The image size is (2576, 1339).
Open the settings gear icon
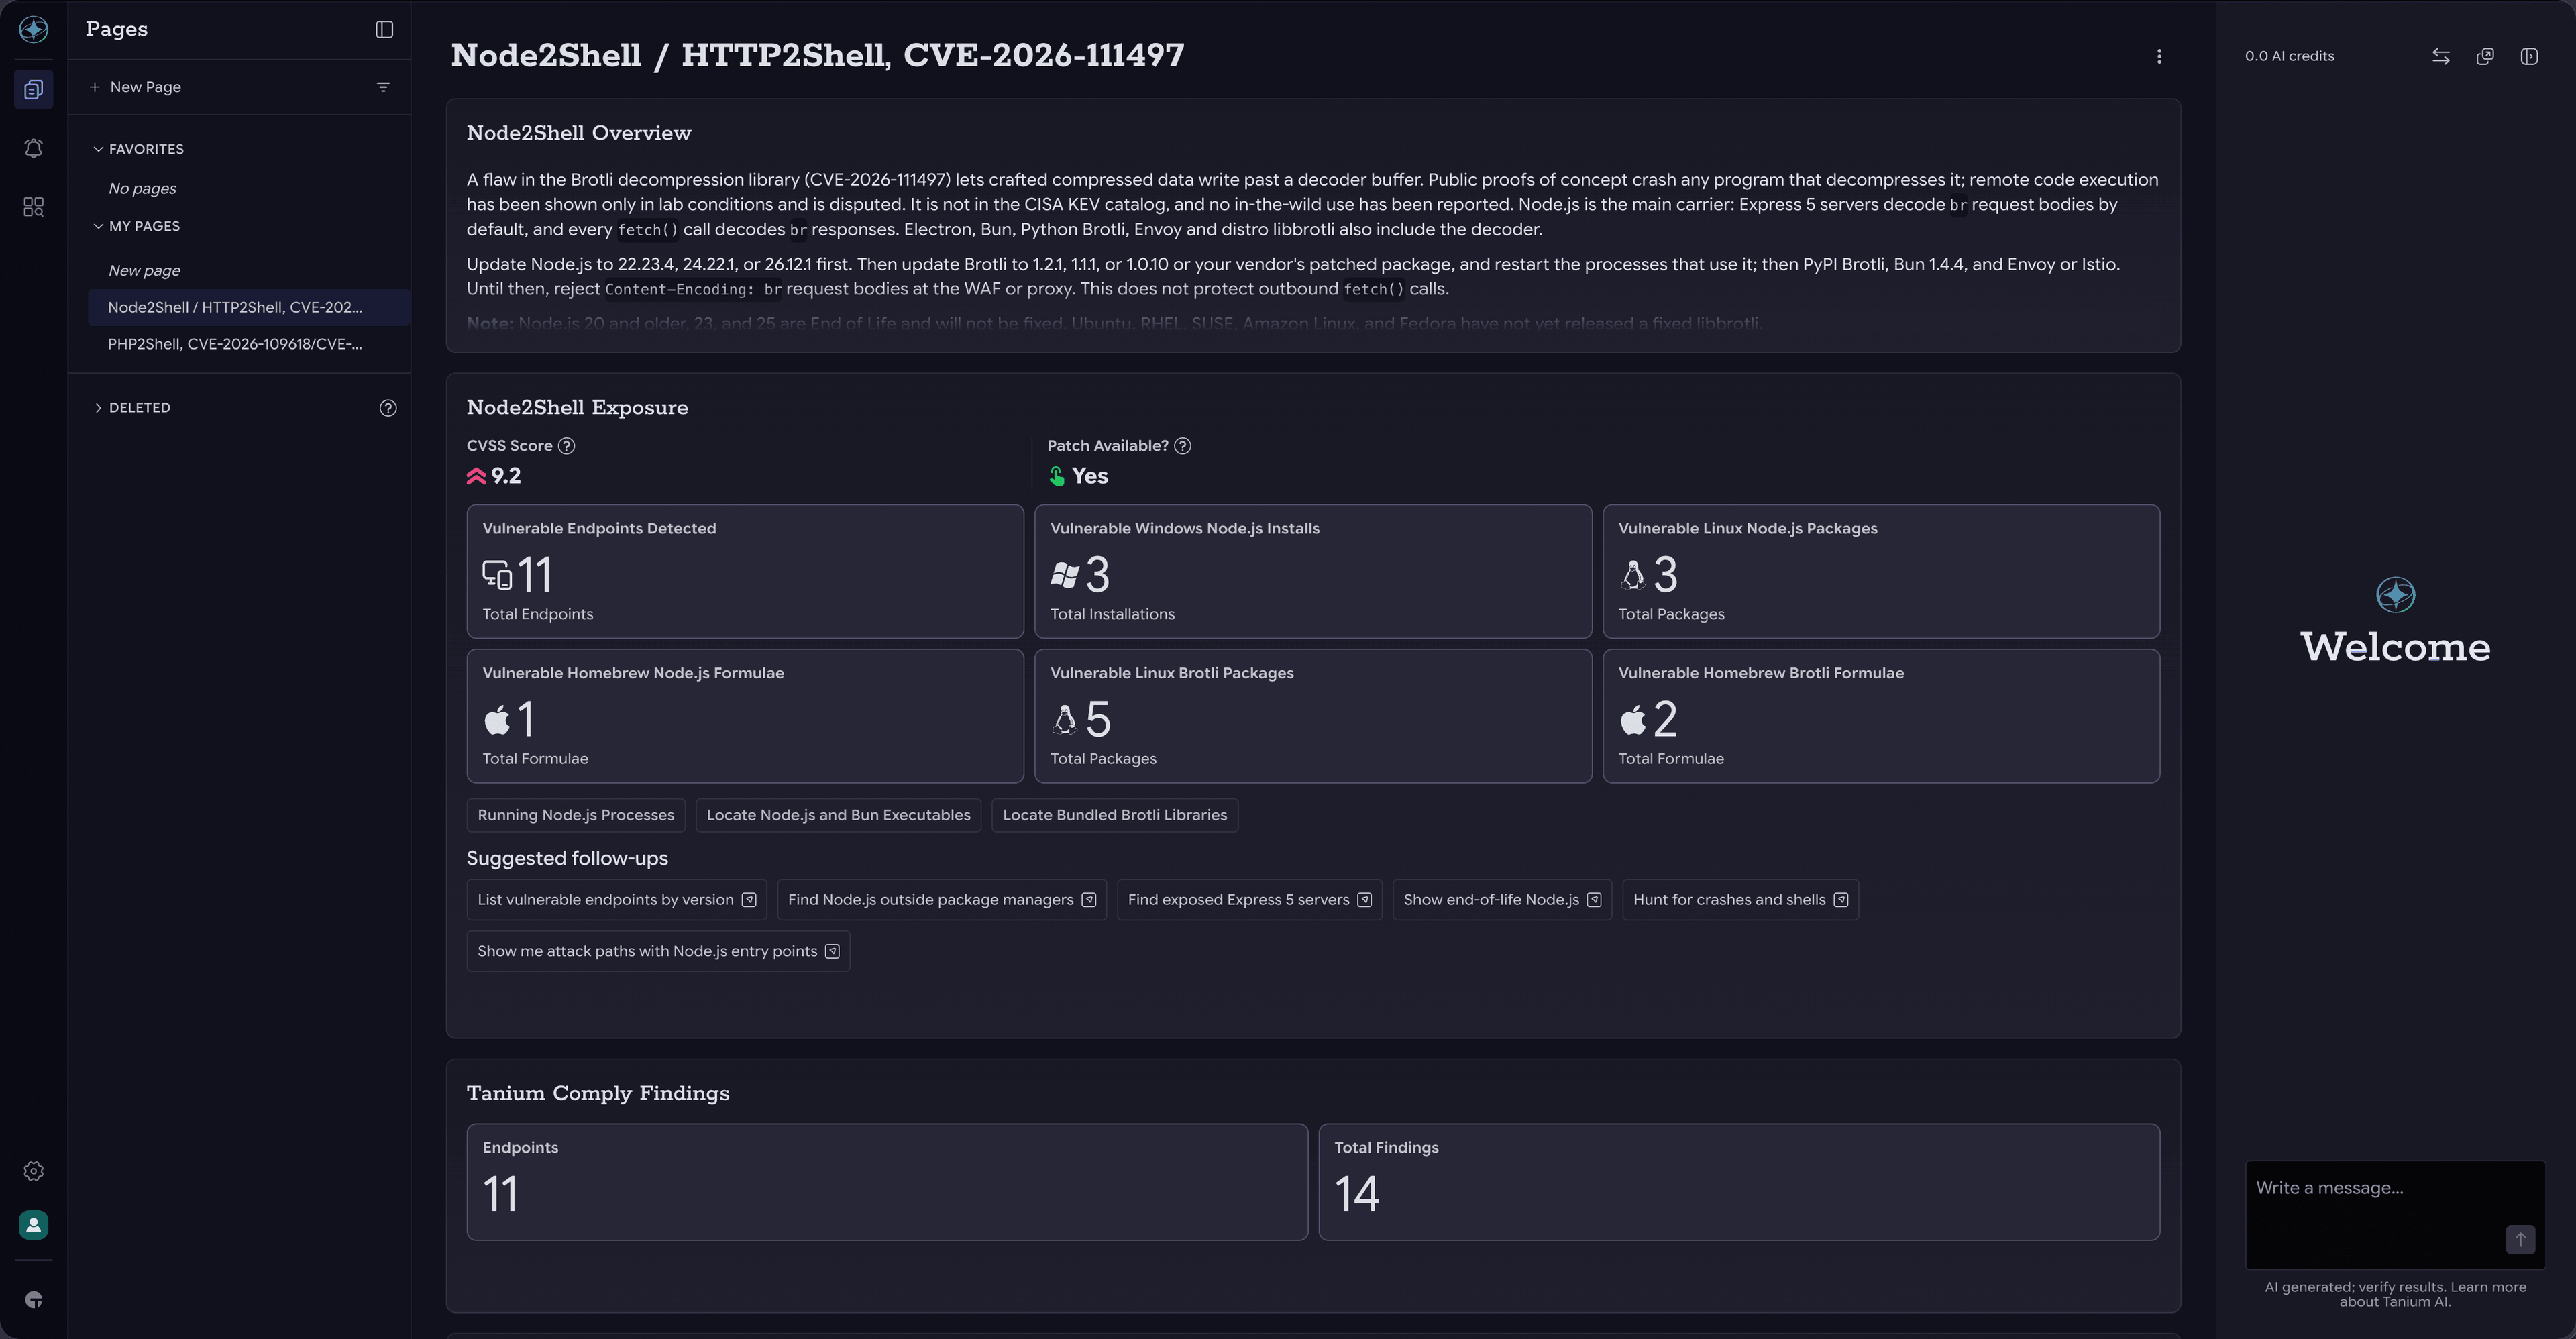point(33,1171)
